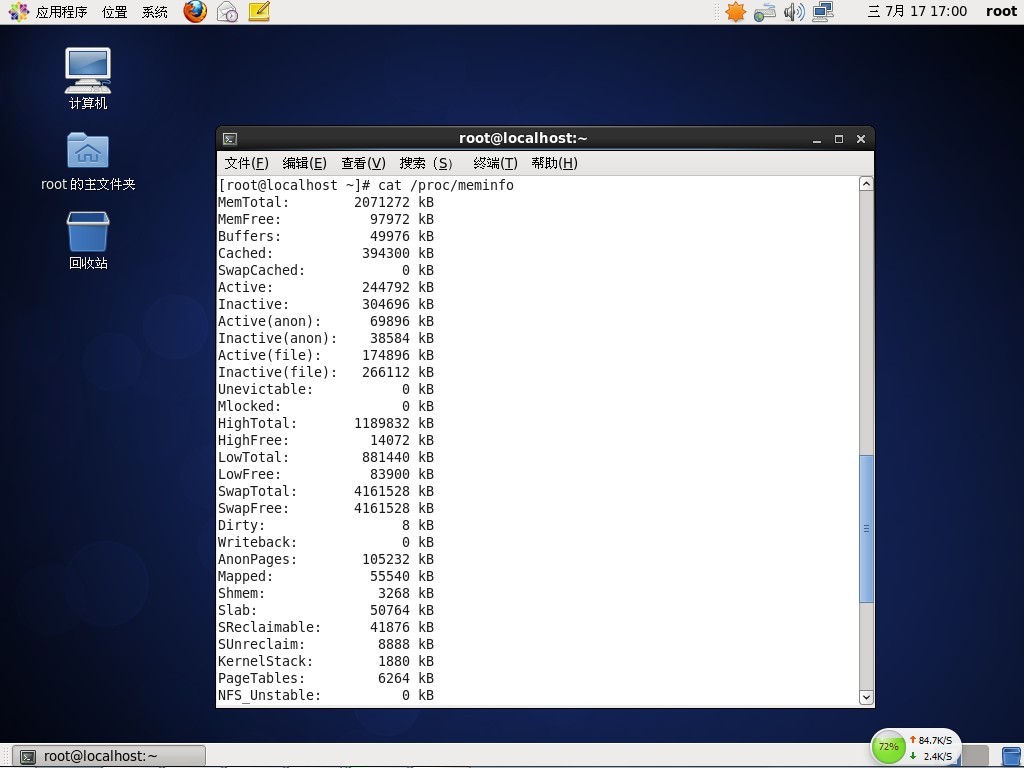Open the terminal 查看(V) menu
The width and height of the screenshot is (1024, 768).
click(x=363, y=163)
